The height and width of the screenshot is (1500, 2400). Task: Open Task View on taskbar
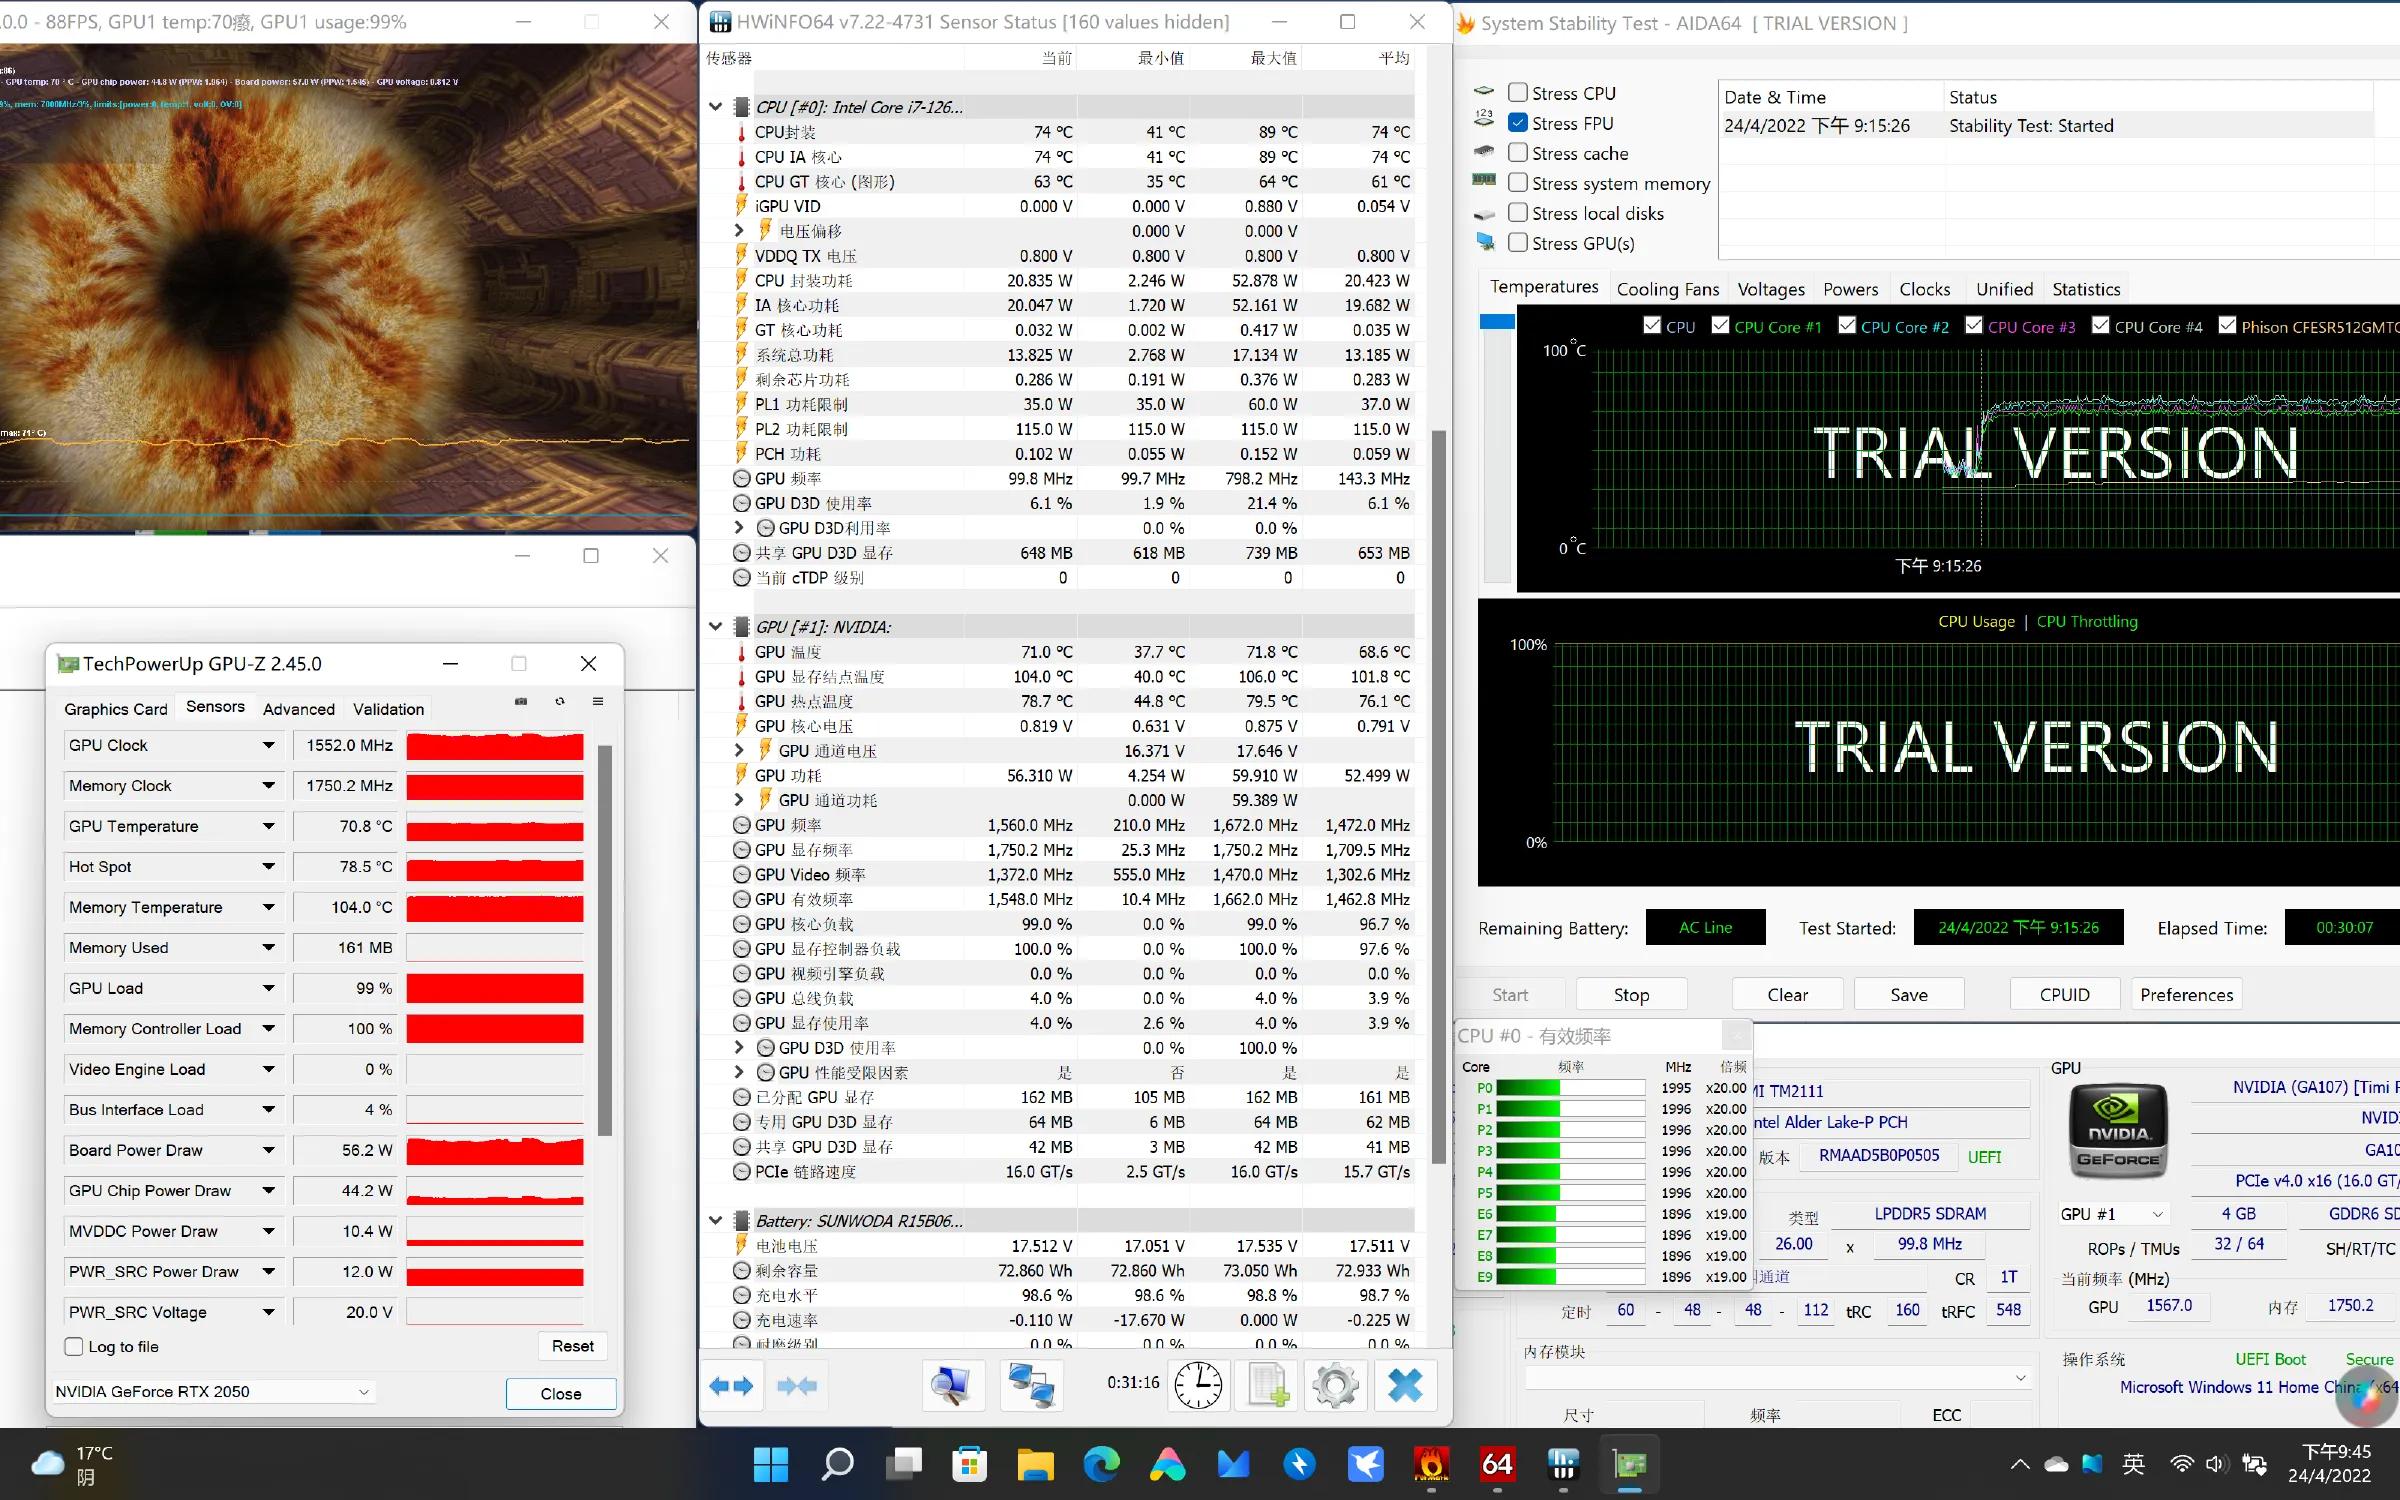(904, 1465)
